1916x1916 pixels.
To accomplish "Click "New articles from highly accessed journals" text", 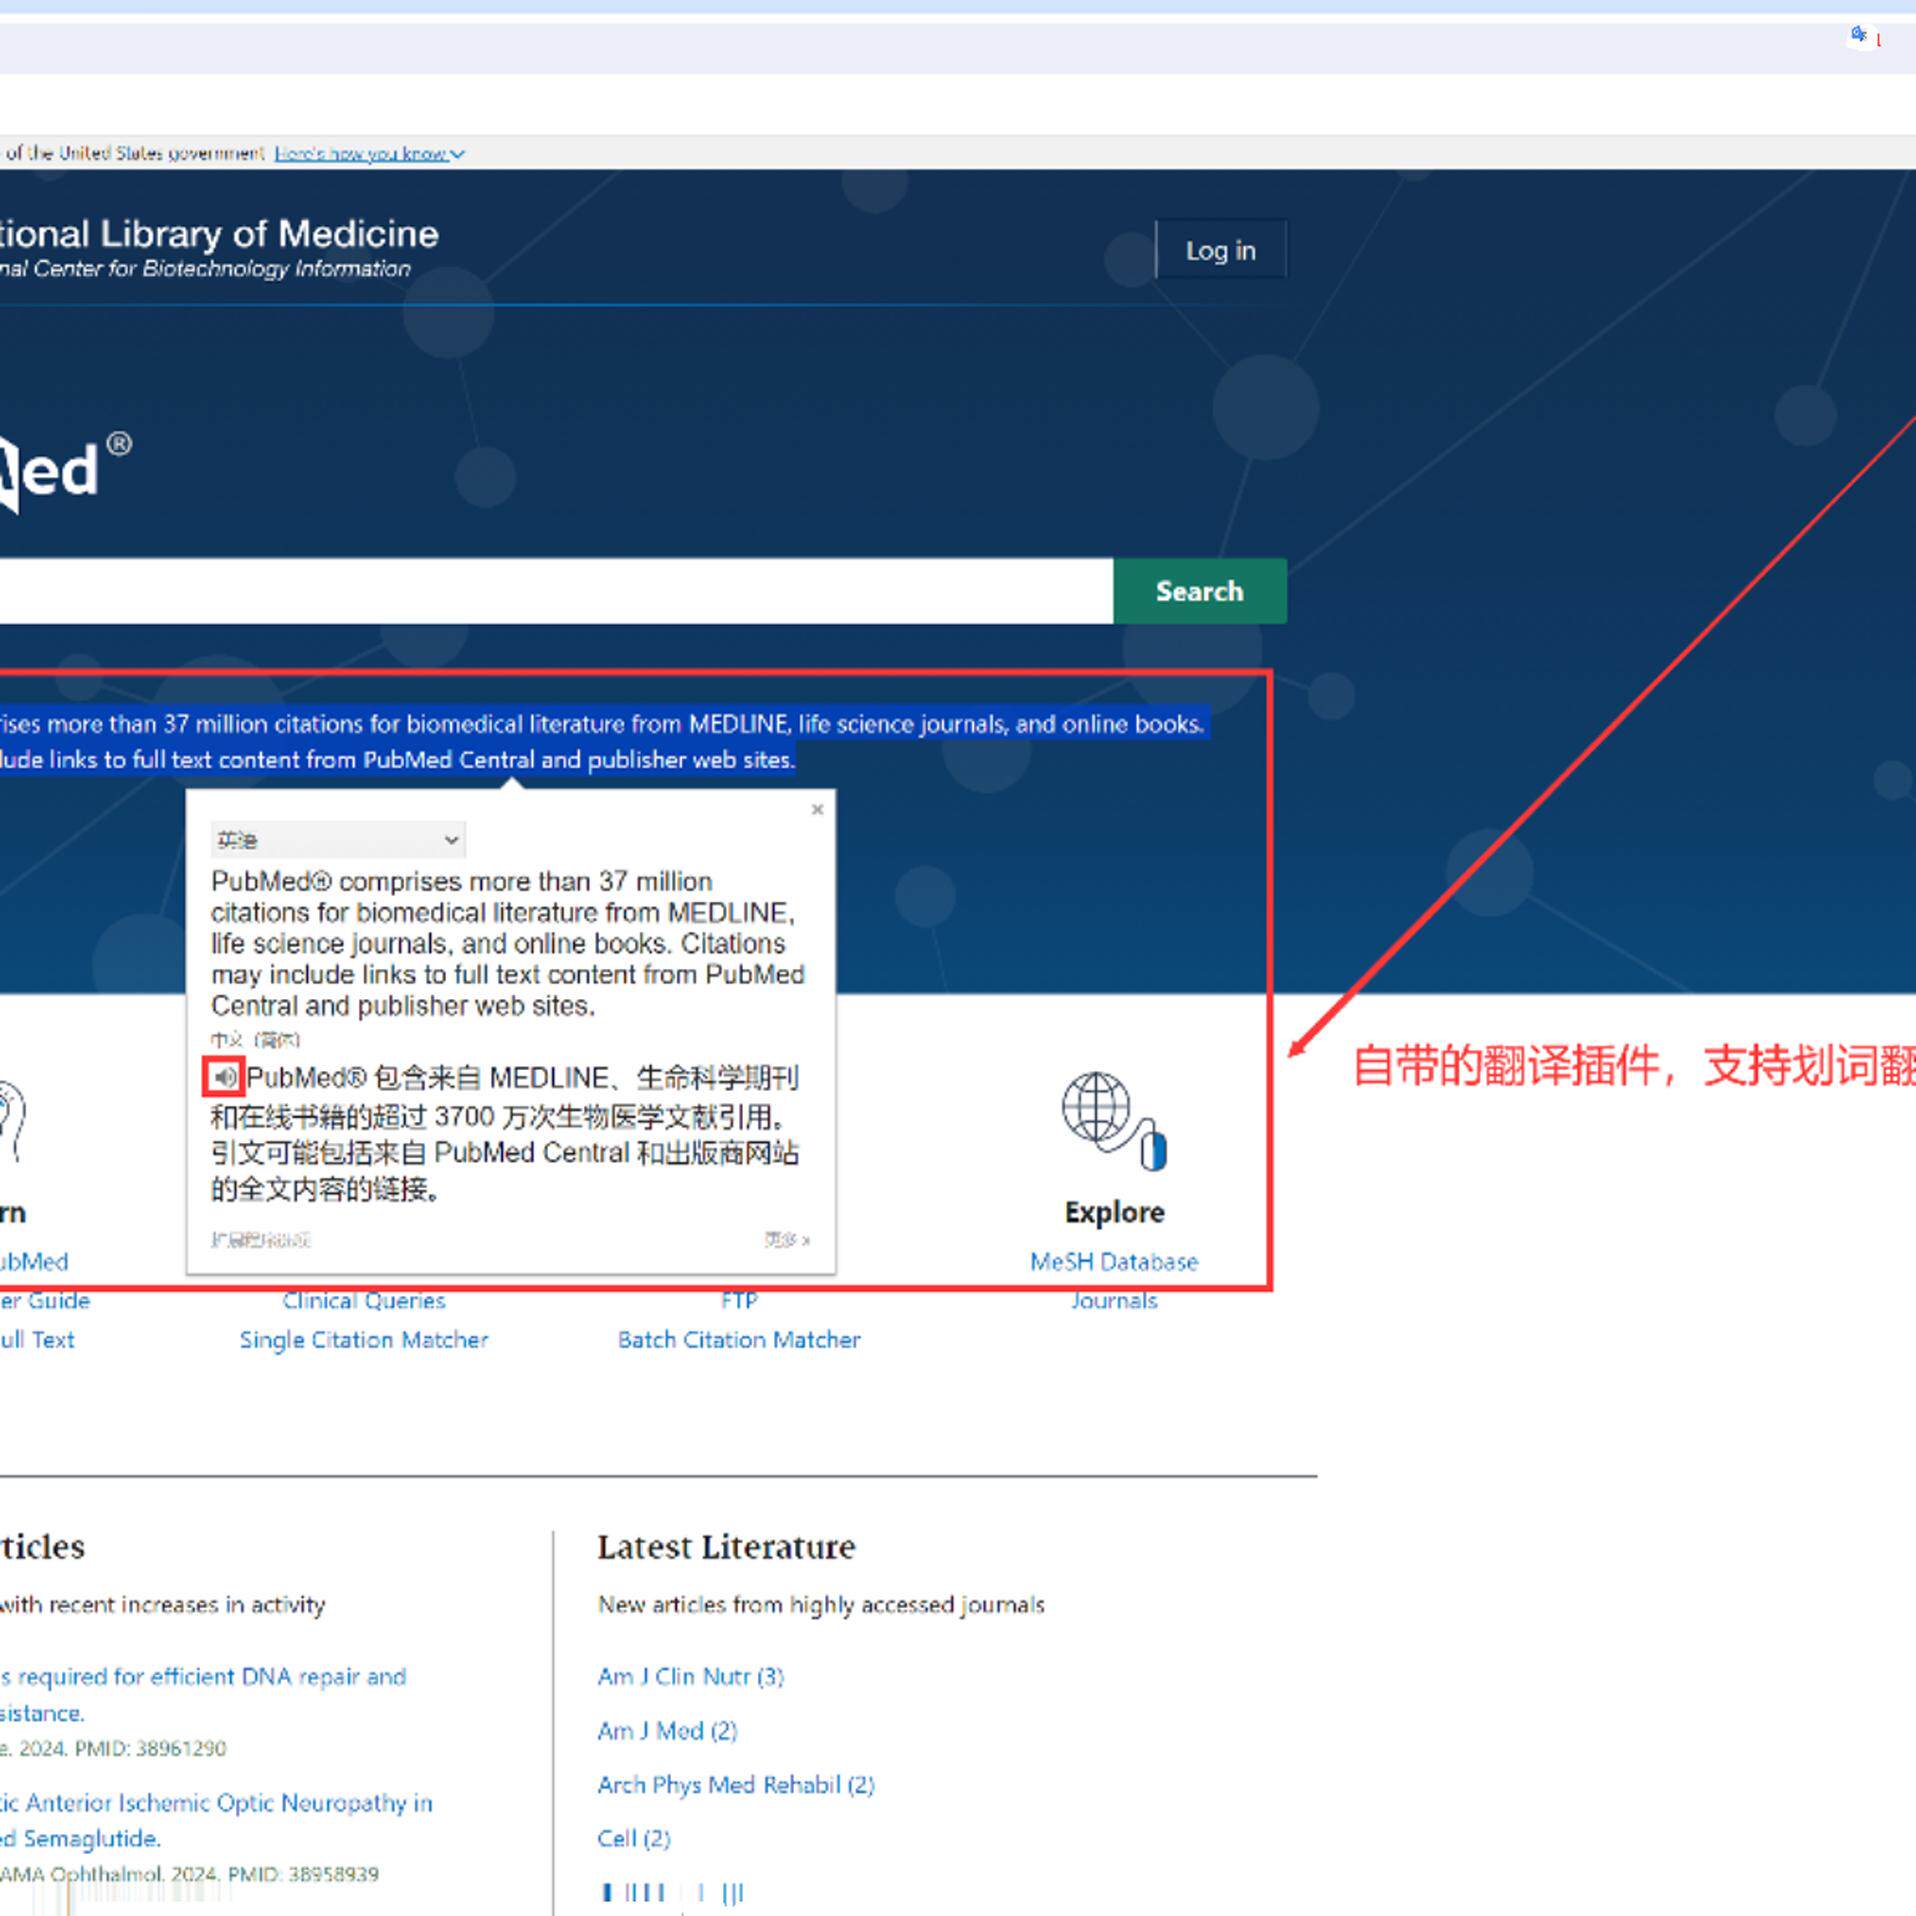I will point(821,1605).
